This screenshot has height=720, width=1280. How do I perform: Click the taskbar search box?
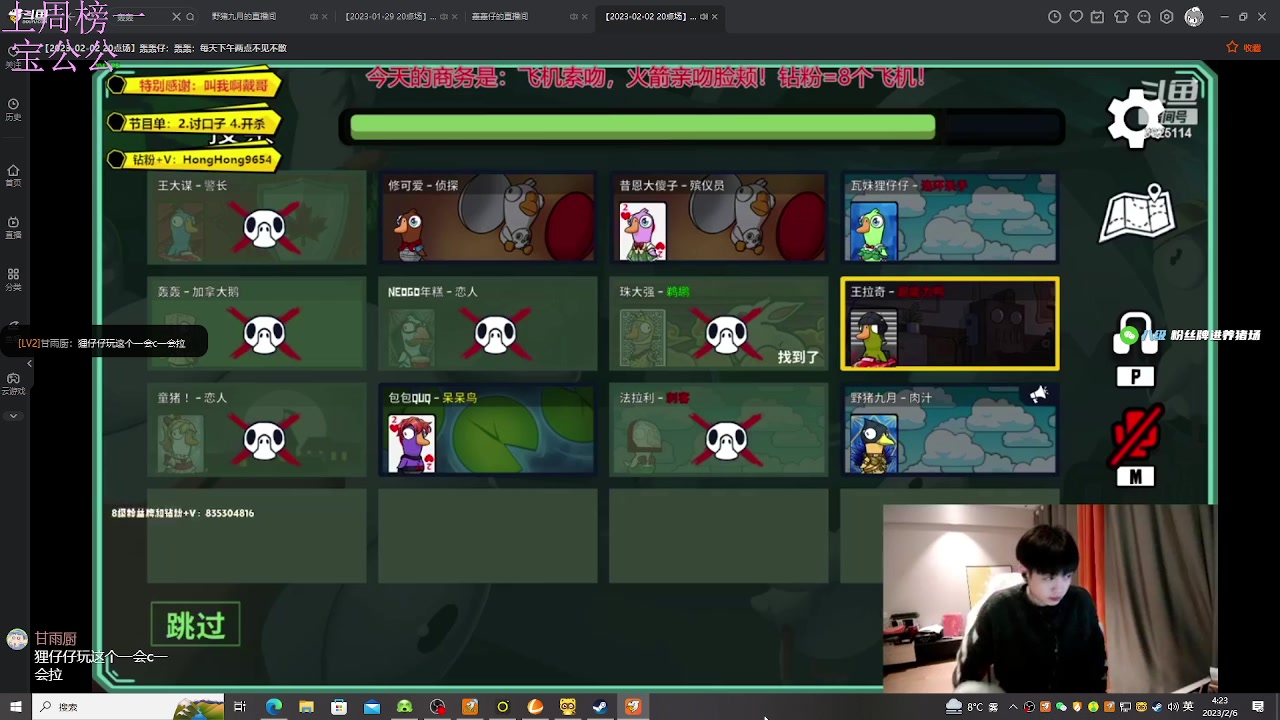[x=128, y=707]
